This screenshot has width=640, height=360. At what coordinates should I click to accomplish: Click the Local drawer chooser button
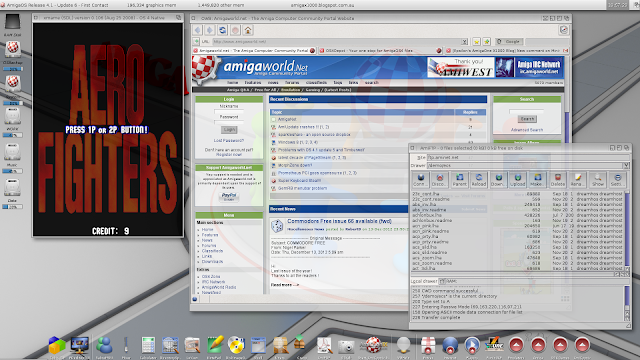click(442, 281)
